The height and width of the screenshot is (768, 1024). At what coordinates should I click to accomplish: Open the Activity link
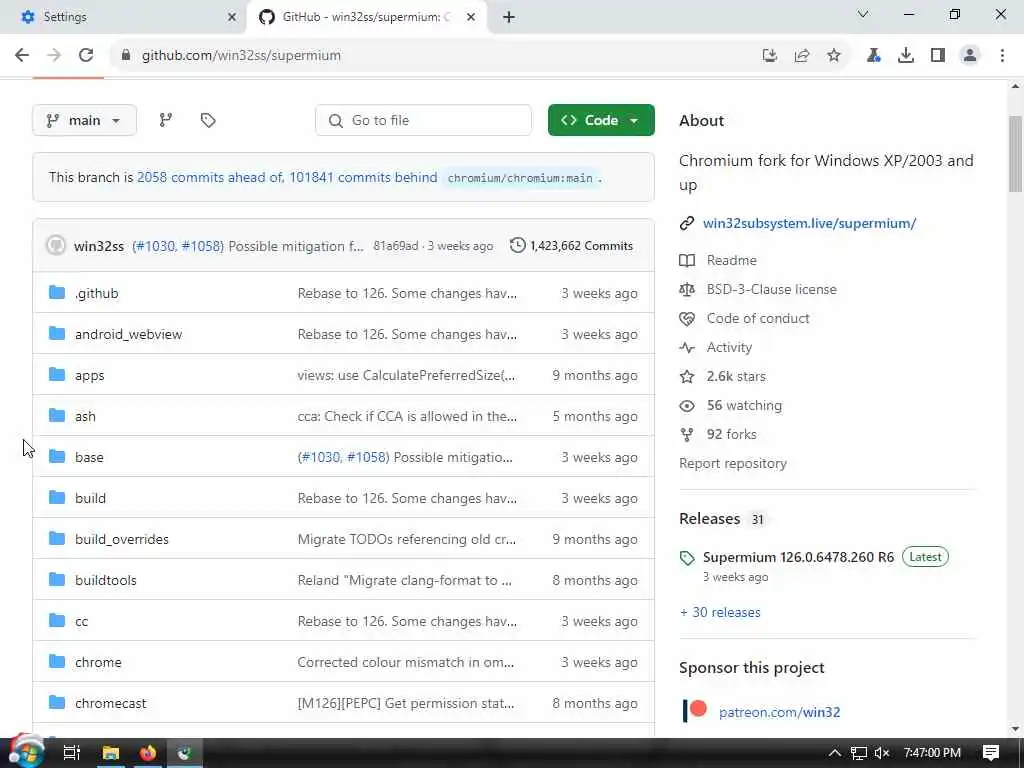pyautogui.click(x=729, y=347)
